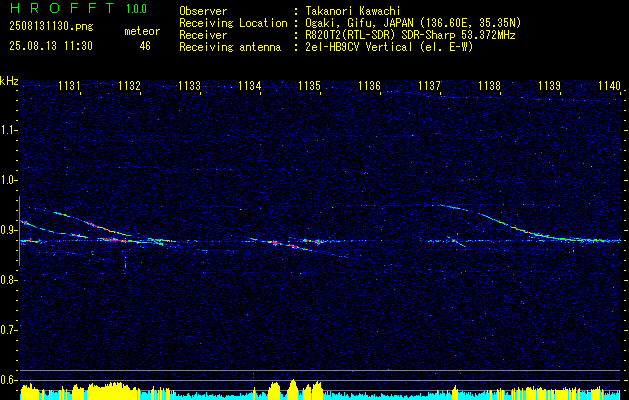The image size is (629, 400).
Task: Select receiver text R820T2(RTL-SDR) SDR-Sharp 53.372MHz
Action: point(410,35)
